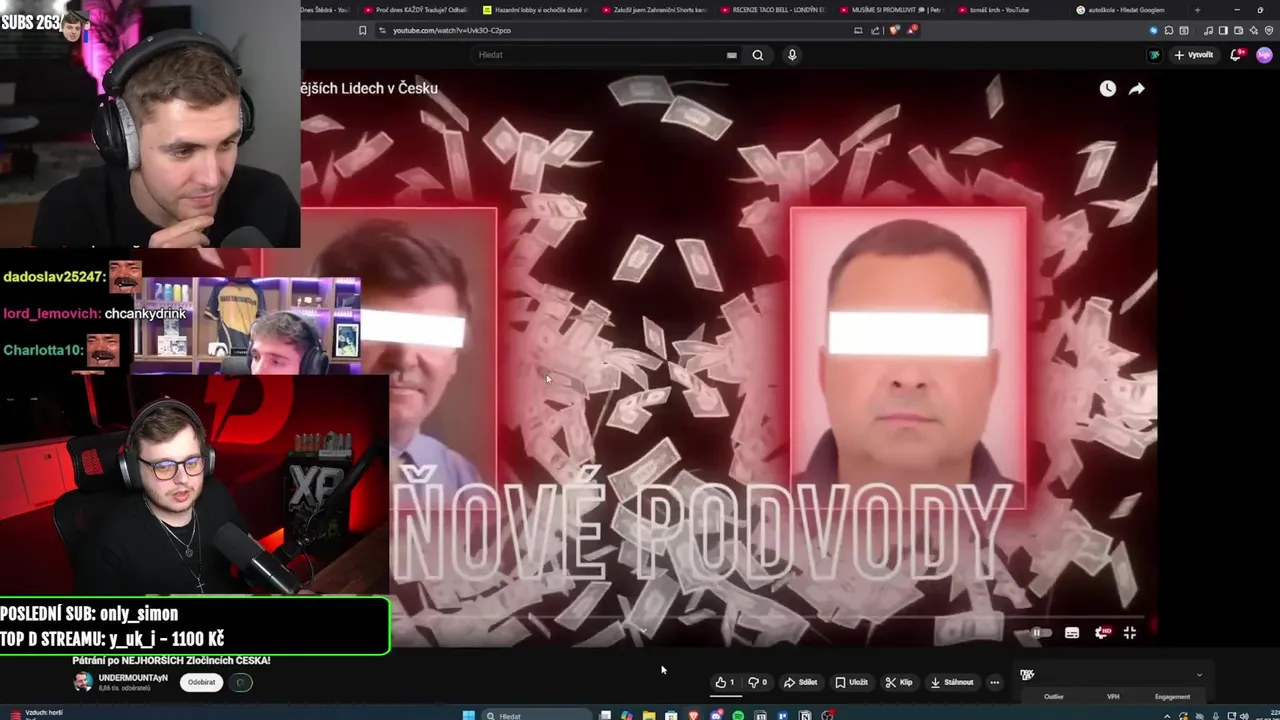The height and width of the screenshot is (720, 1280).
Task: Subscribe using the Odebírat button
Action: click(x=201, y=682)
